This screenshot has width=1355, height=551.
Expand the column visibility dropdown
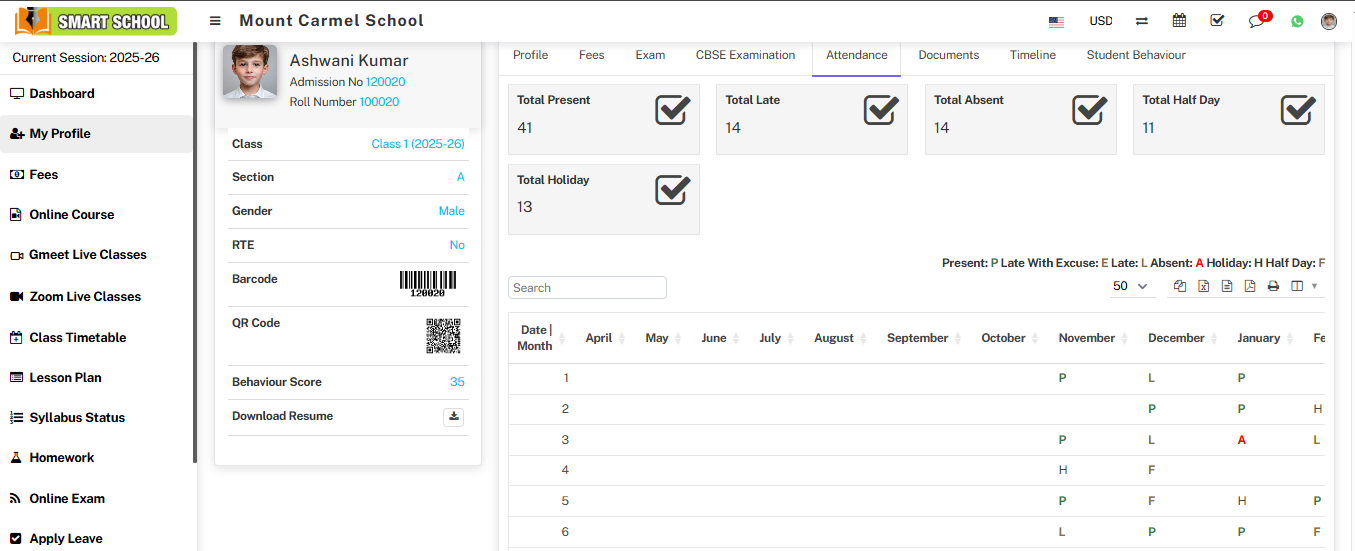tap(1304, 286)
